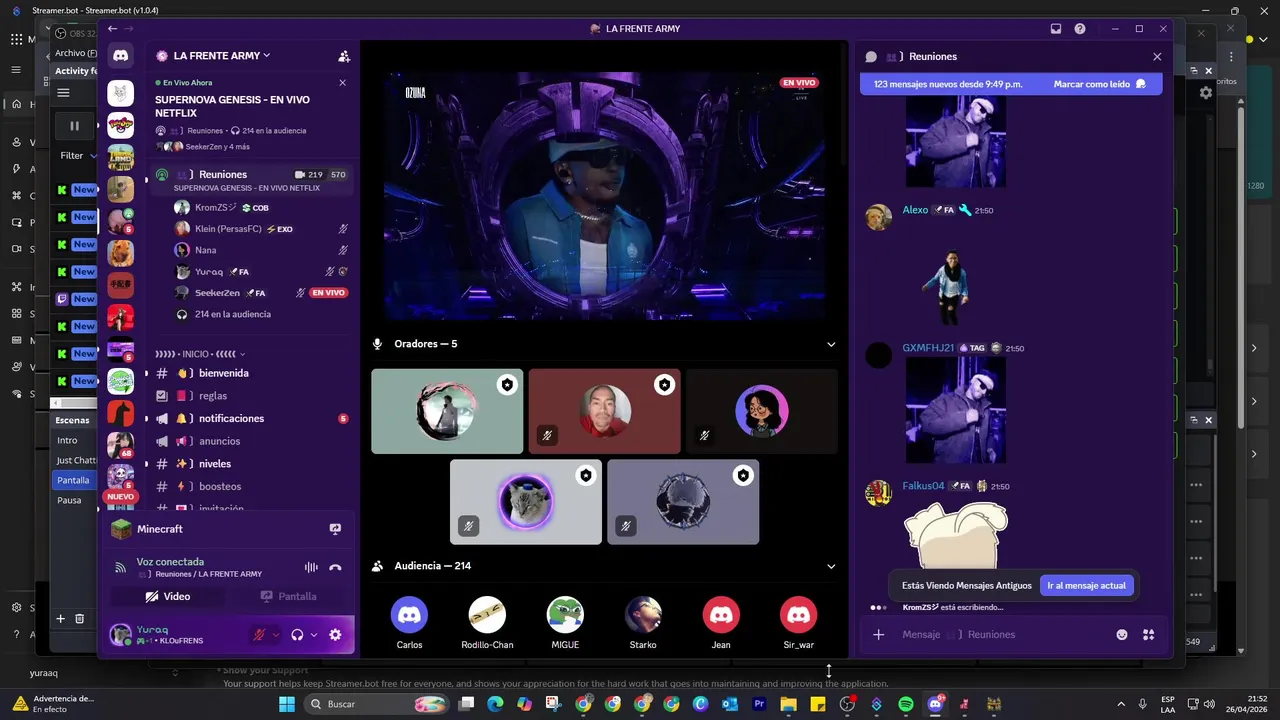Open the Discord help question mark icon
1280x720 pixels.
pyautogui.click(x=1080, y=29)
